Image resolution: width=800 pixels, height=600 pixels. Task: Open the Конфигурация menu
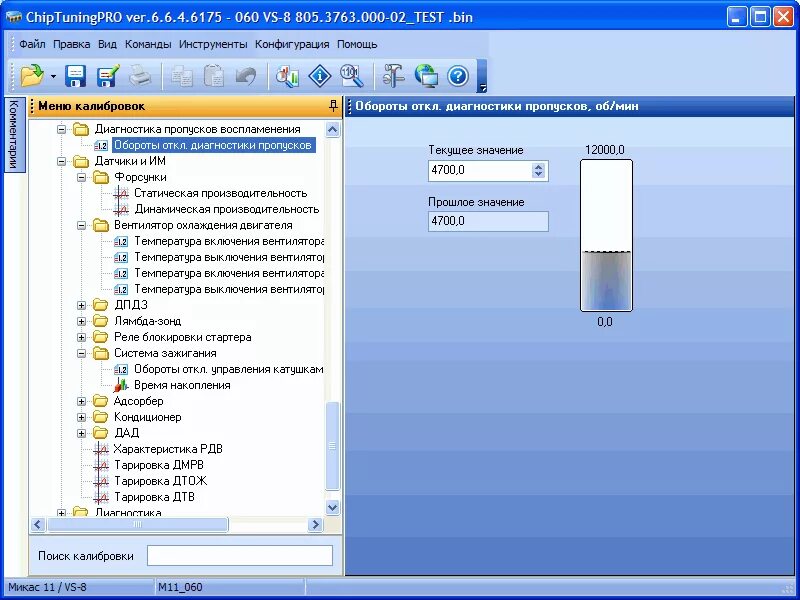(292, 44)
